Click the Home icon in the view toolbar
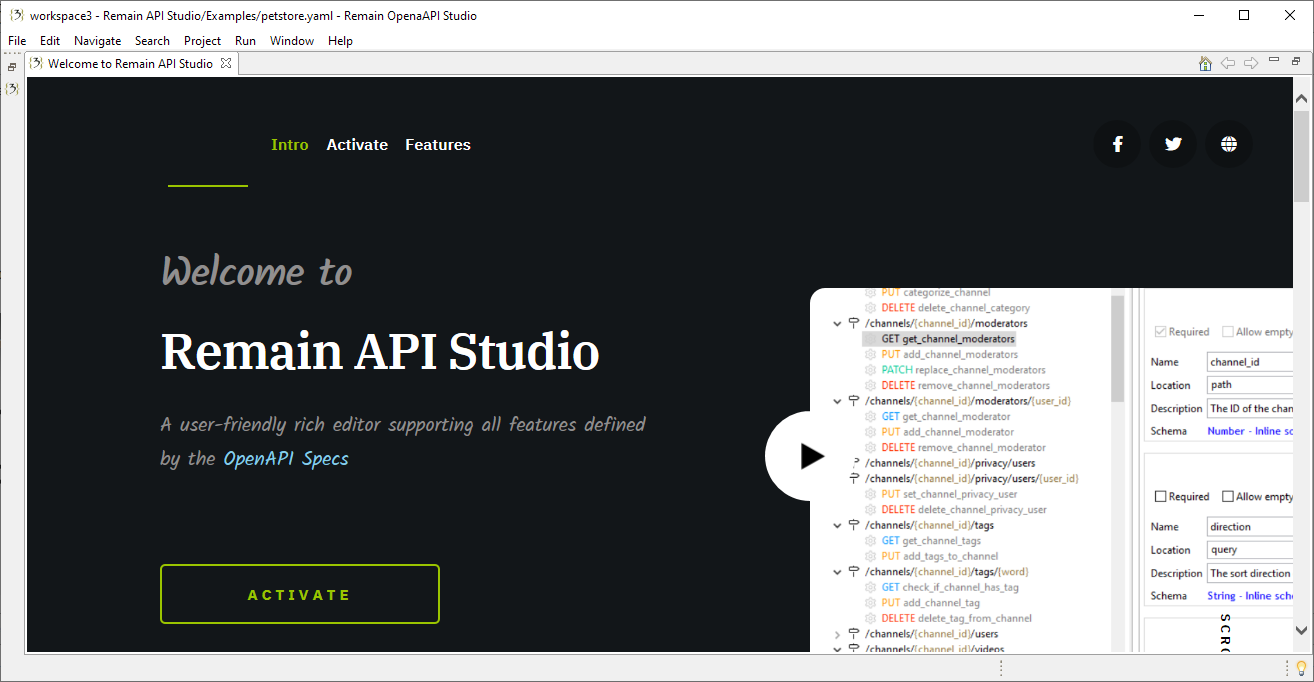Screen dimensions: 1314x682 coord(1205,63)
